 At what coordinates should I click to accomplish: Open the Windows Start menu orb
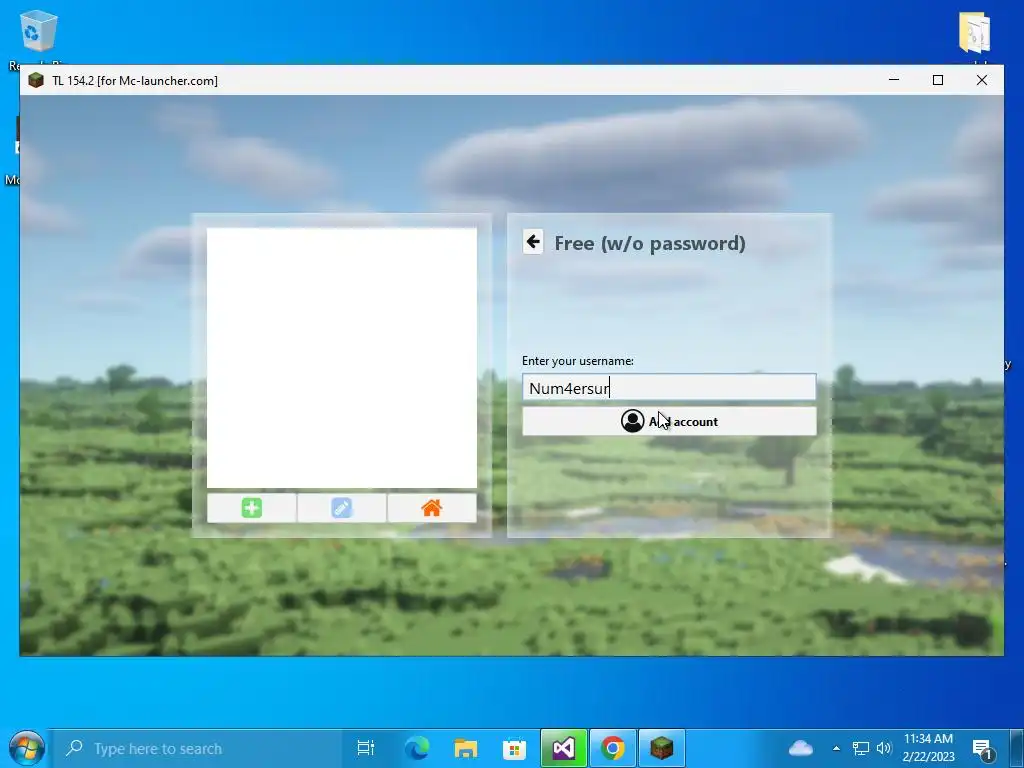[26, 748]
